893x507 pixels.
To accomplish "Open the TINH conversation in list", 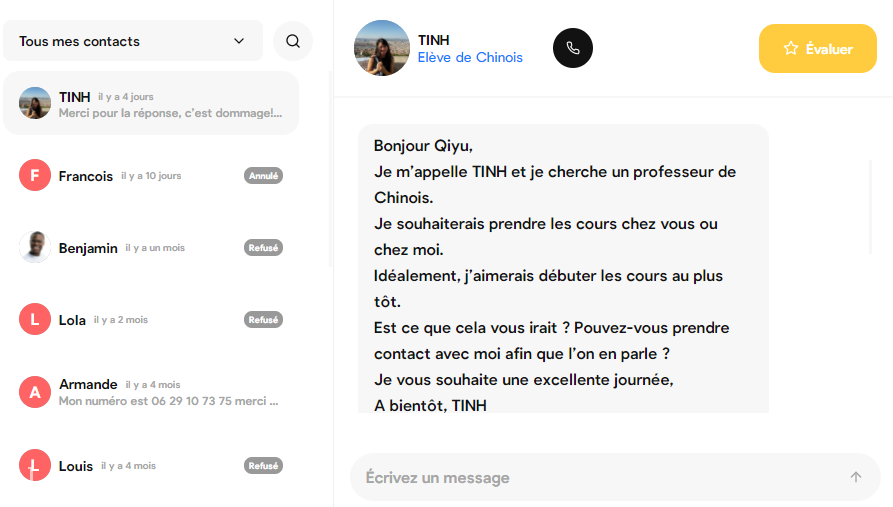I will 151,103.
